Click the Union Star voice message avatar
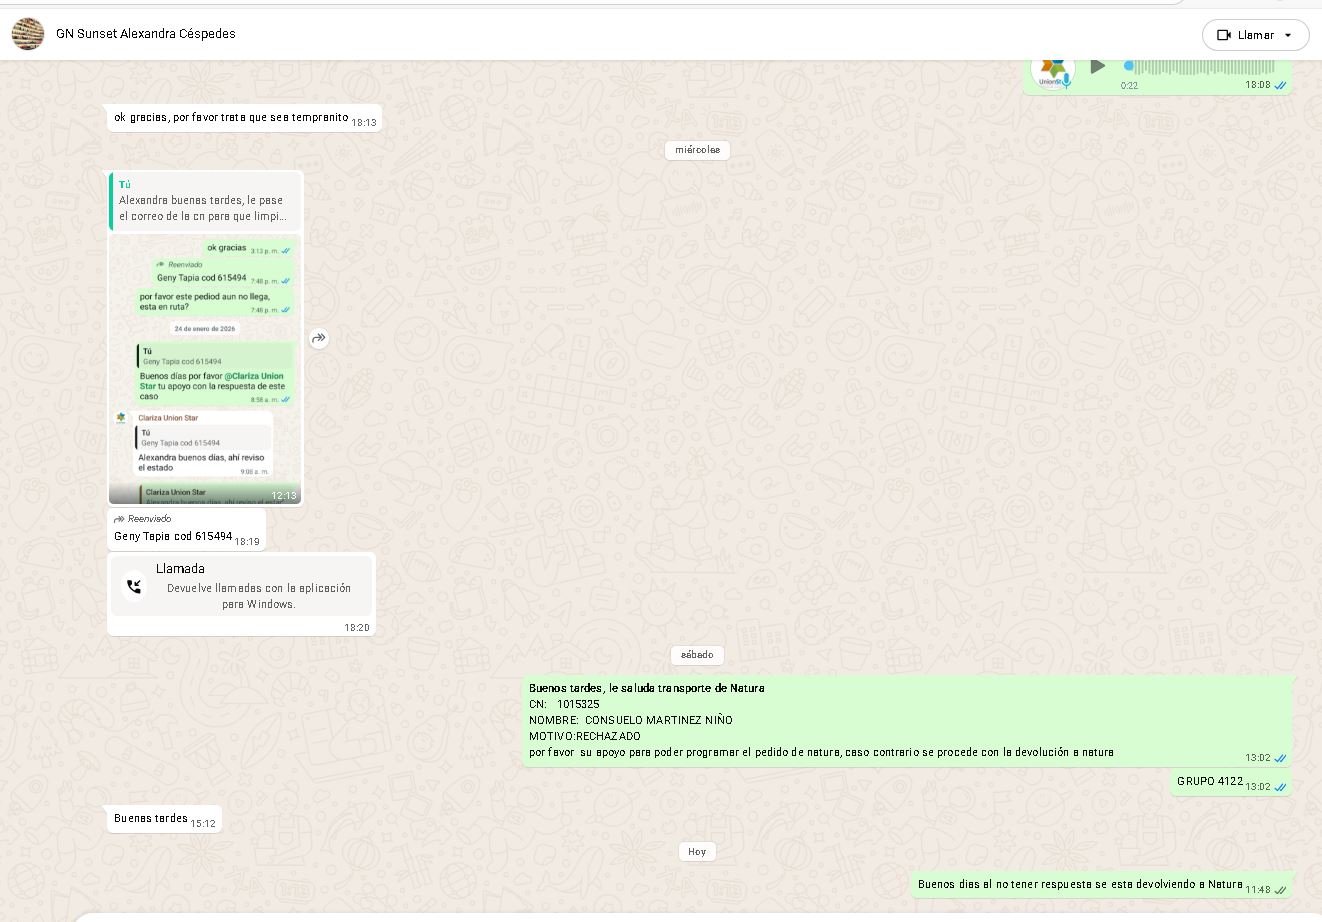1322x922 pixels. (1052, 70)
